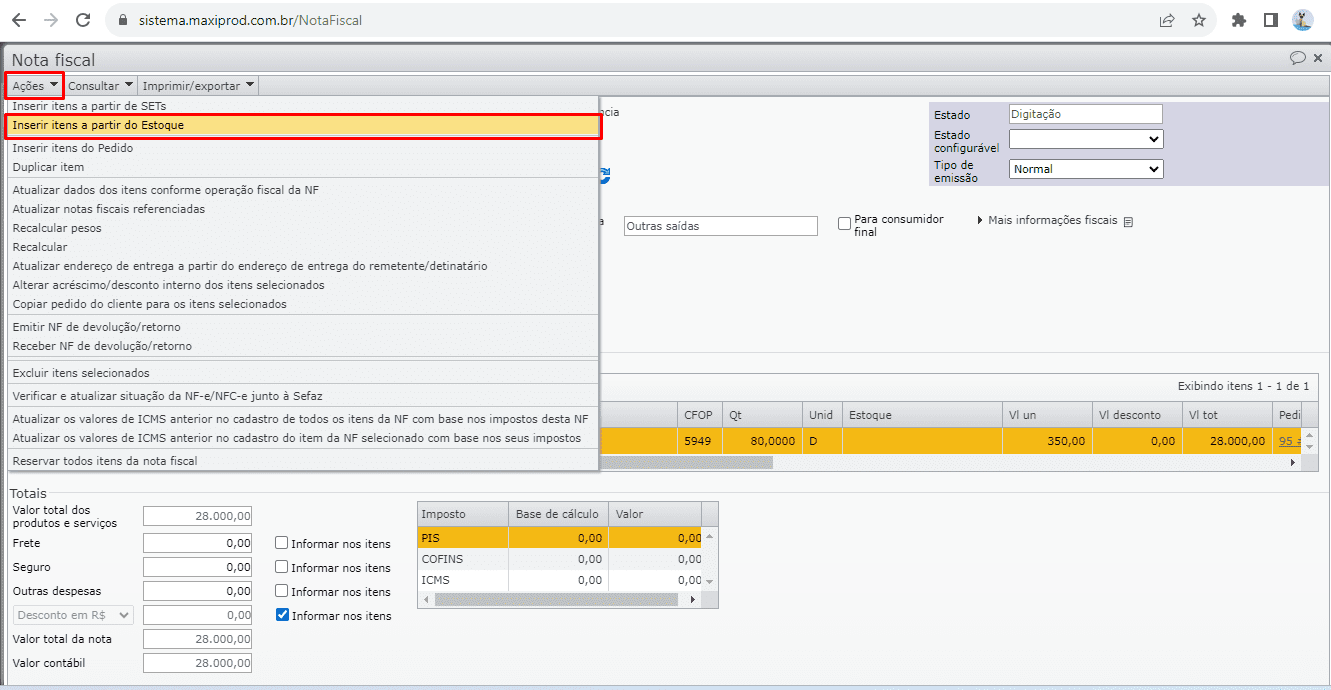Uncheck Informar nos itens beside the desconto field
The height and width of the screenshot is (690, 1331).
coord(283,615)
